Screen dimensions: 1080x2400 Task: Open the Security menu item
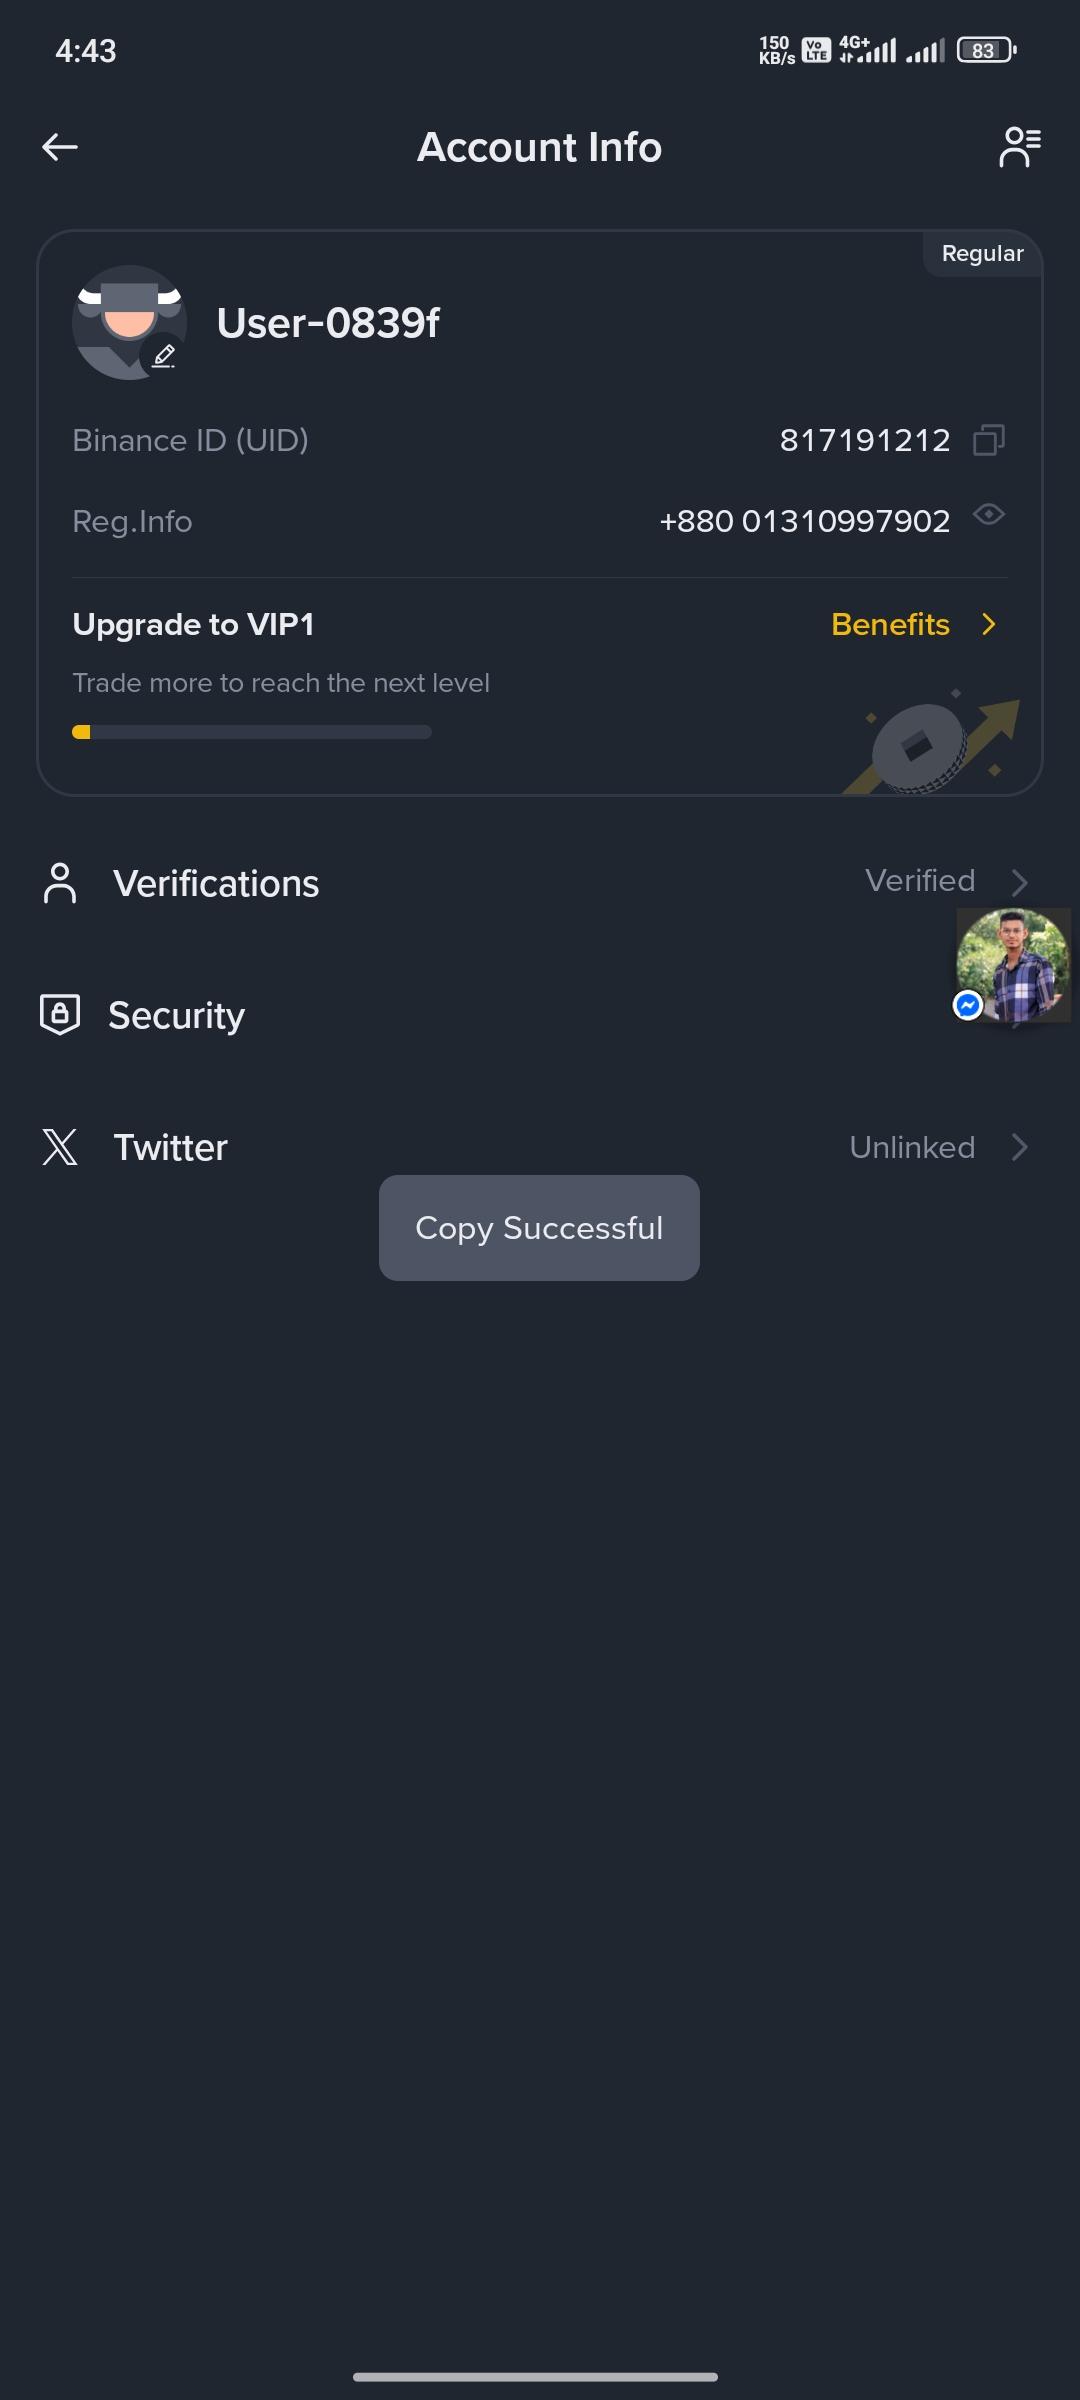coord(177,1016)
